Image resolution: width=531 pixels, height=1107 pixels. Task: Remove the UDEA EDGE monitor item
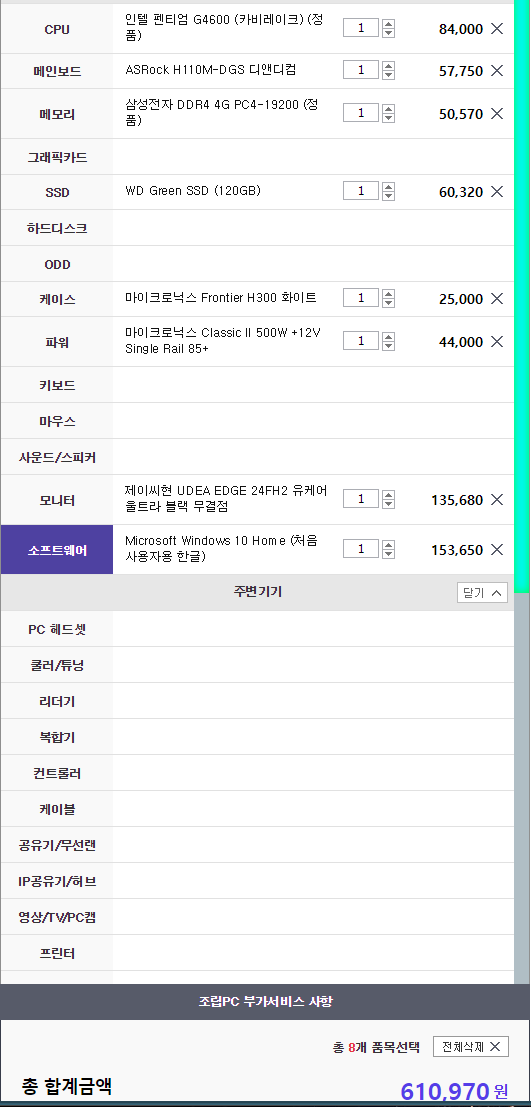click(497, 500)
